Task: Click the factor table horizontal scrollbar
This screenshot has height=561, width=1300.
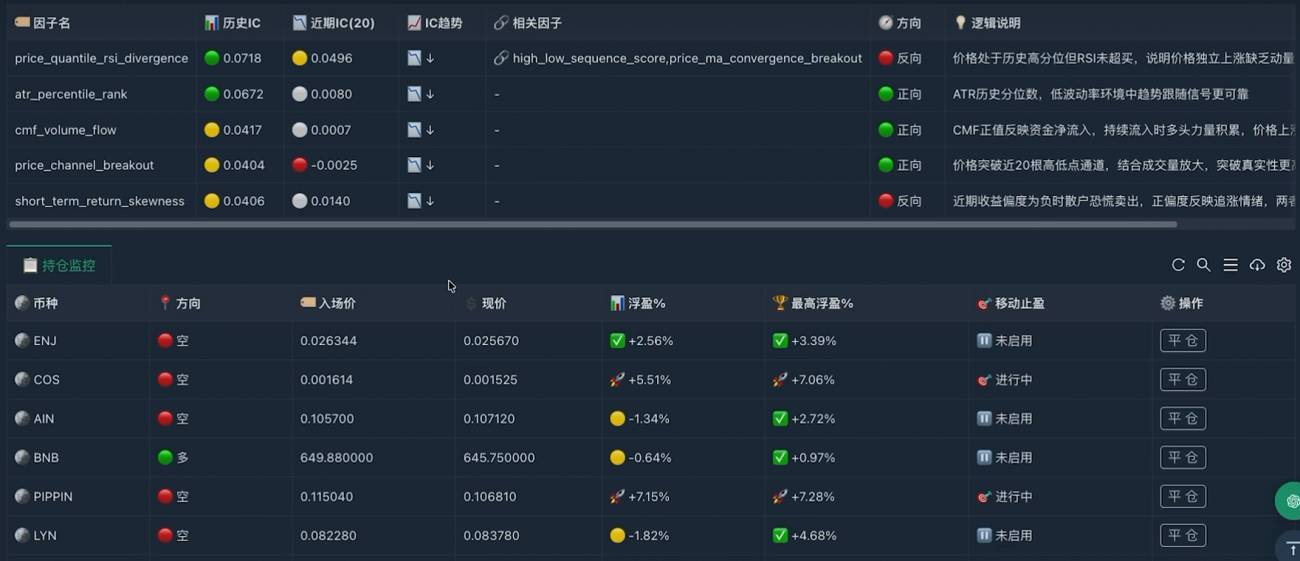Action: tap(600, 225)
